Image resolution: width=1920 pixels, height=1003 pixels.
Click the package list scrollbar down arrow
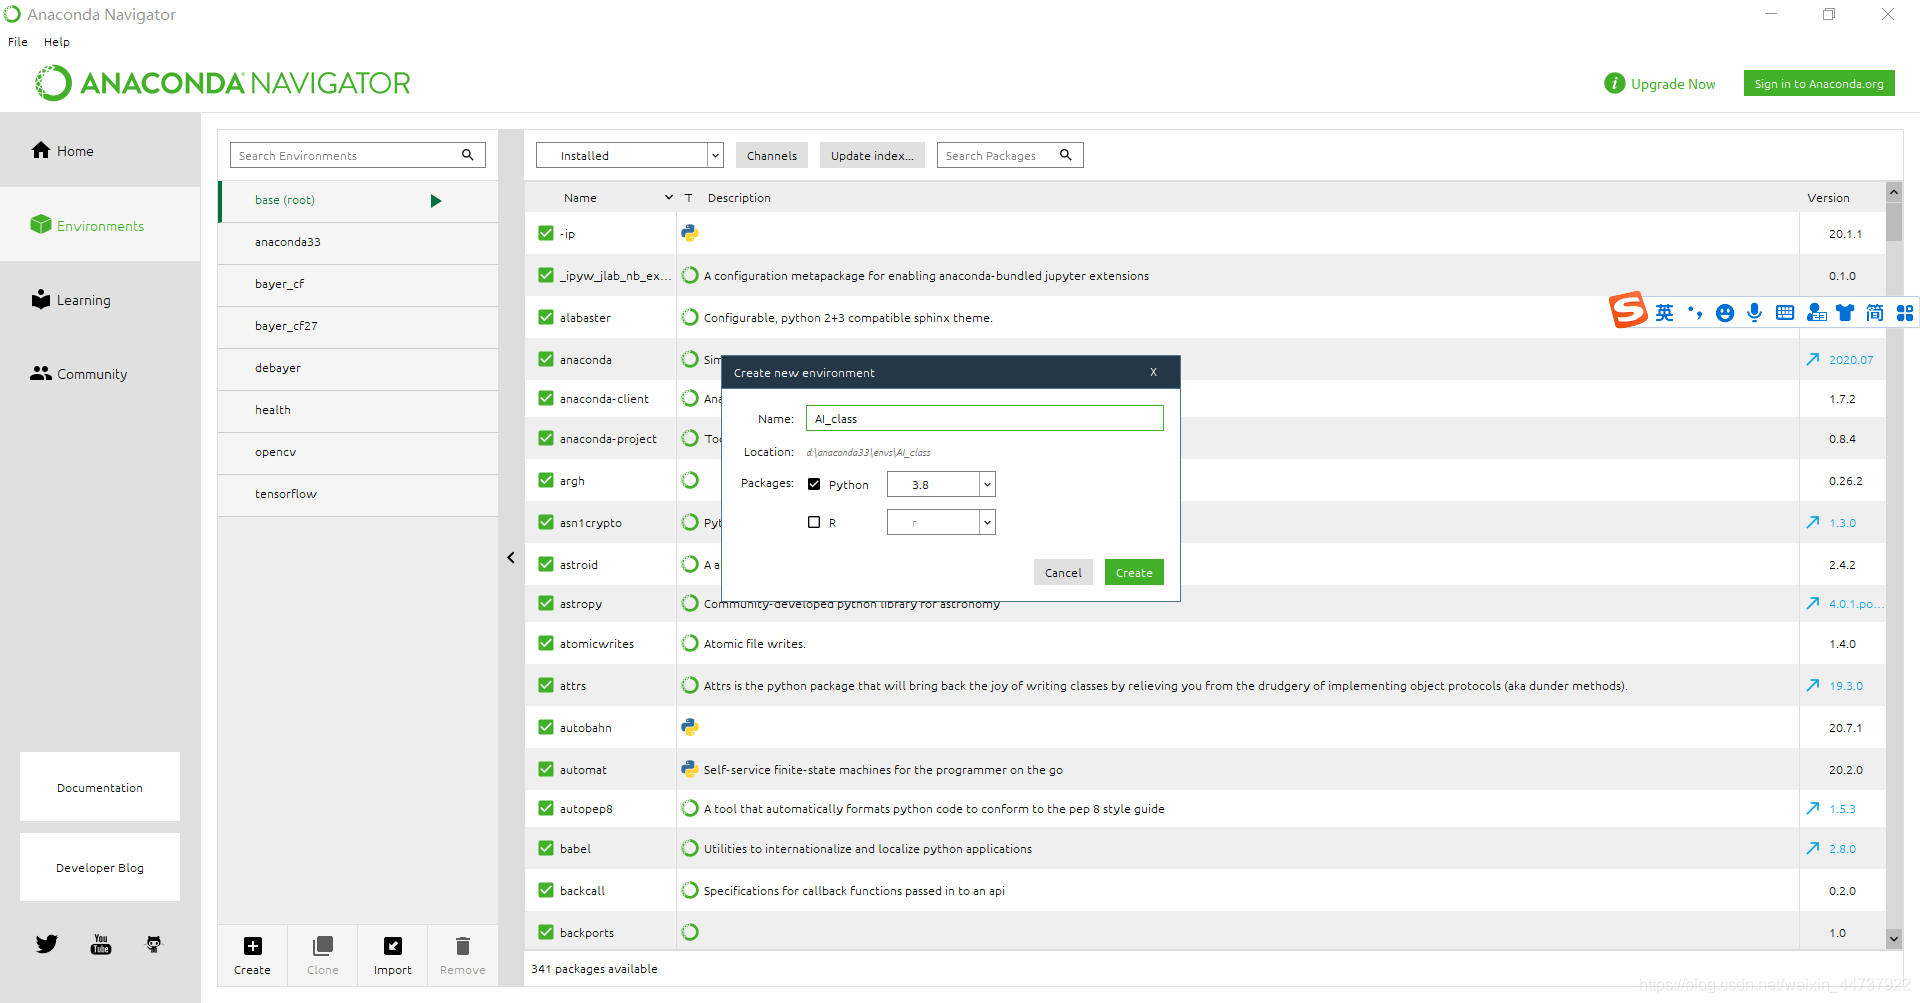[1893, 939]
